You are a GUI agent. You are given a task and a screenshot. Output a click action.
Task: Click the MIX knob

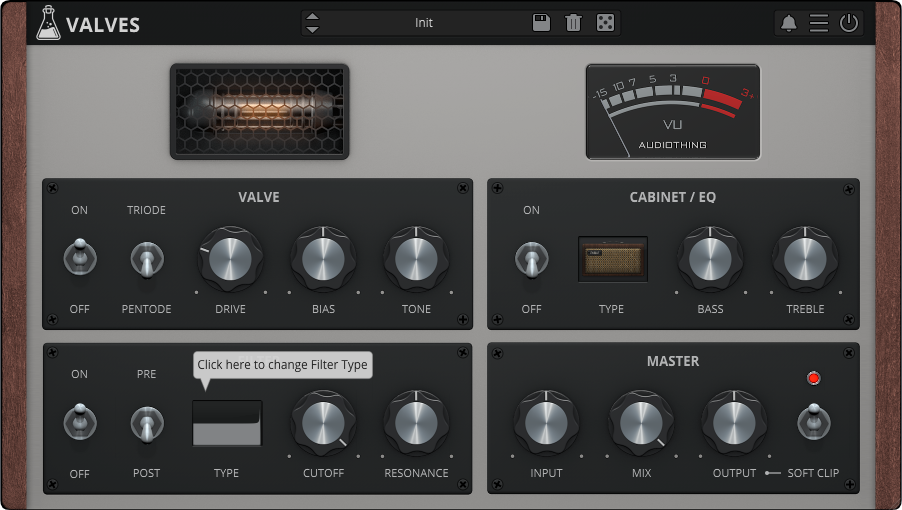click(x=641, y=423)
